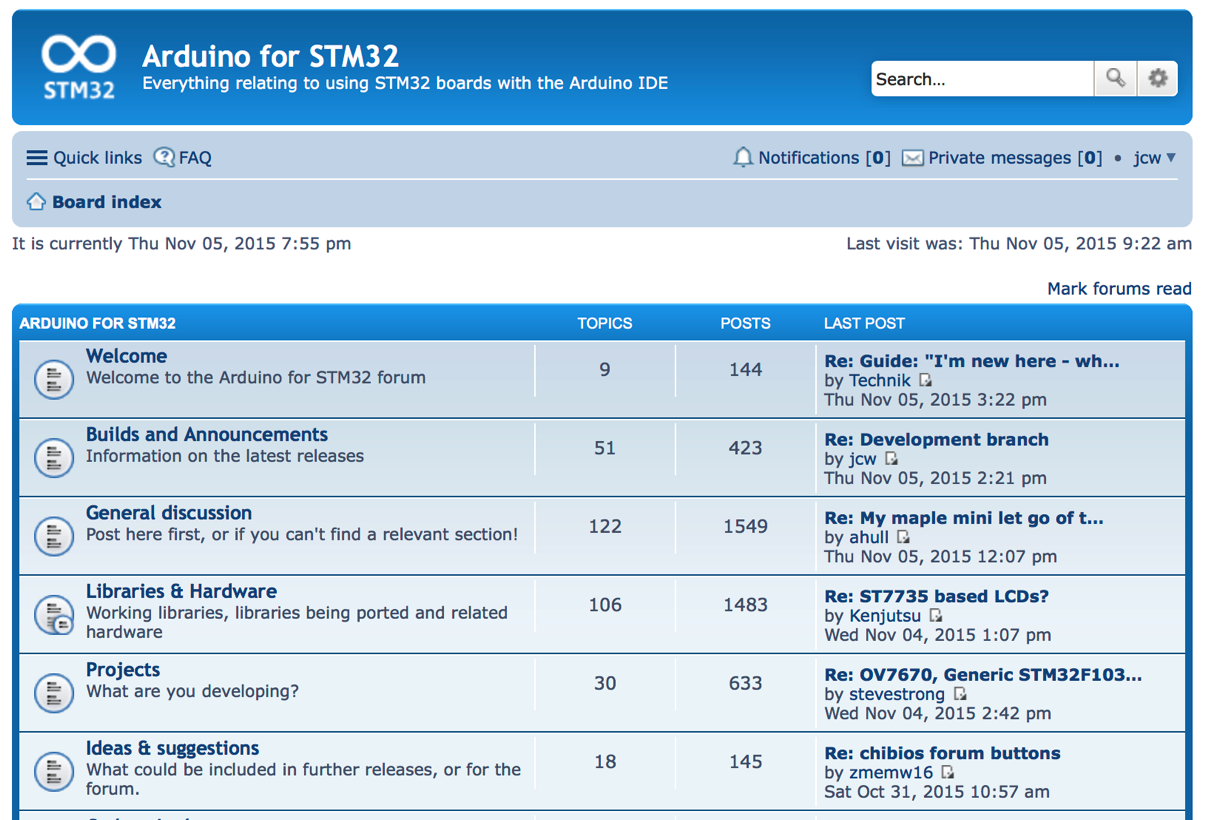Click the 'Arduino for STM32' site title
Viewport: 1206px width, 820px height.
271,56
